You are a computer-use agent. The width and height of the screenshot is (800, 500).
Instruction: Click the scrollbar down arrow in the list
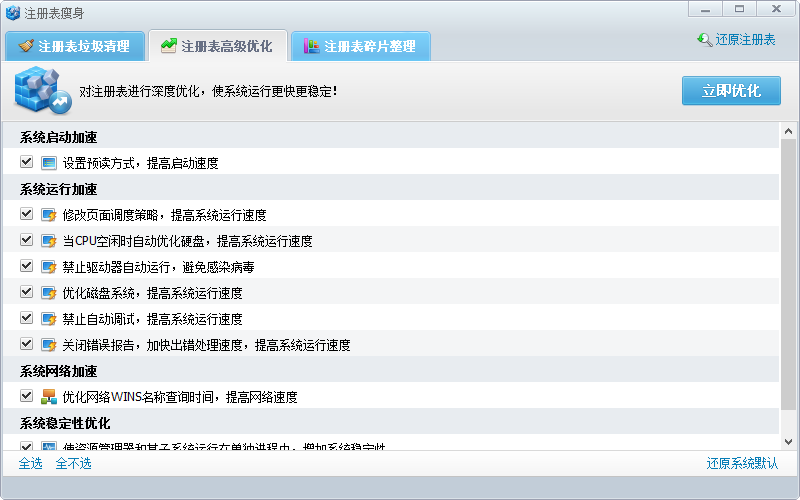(788, 441)
